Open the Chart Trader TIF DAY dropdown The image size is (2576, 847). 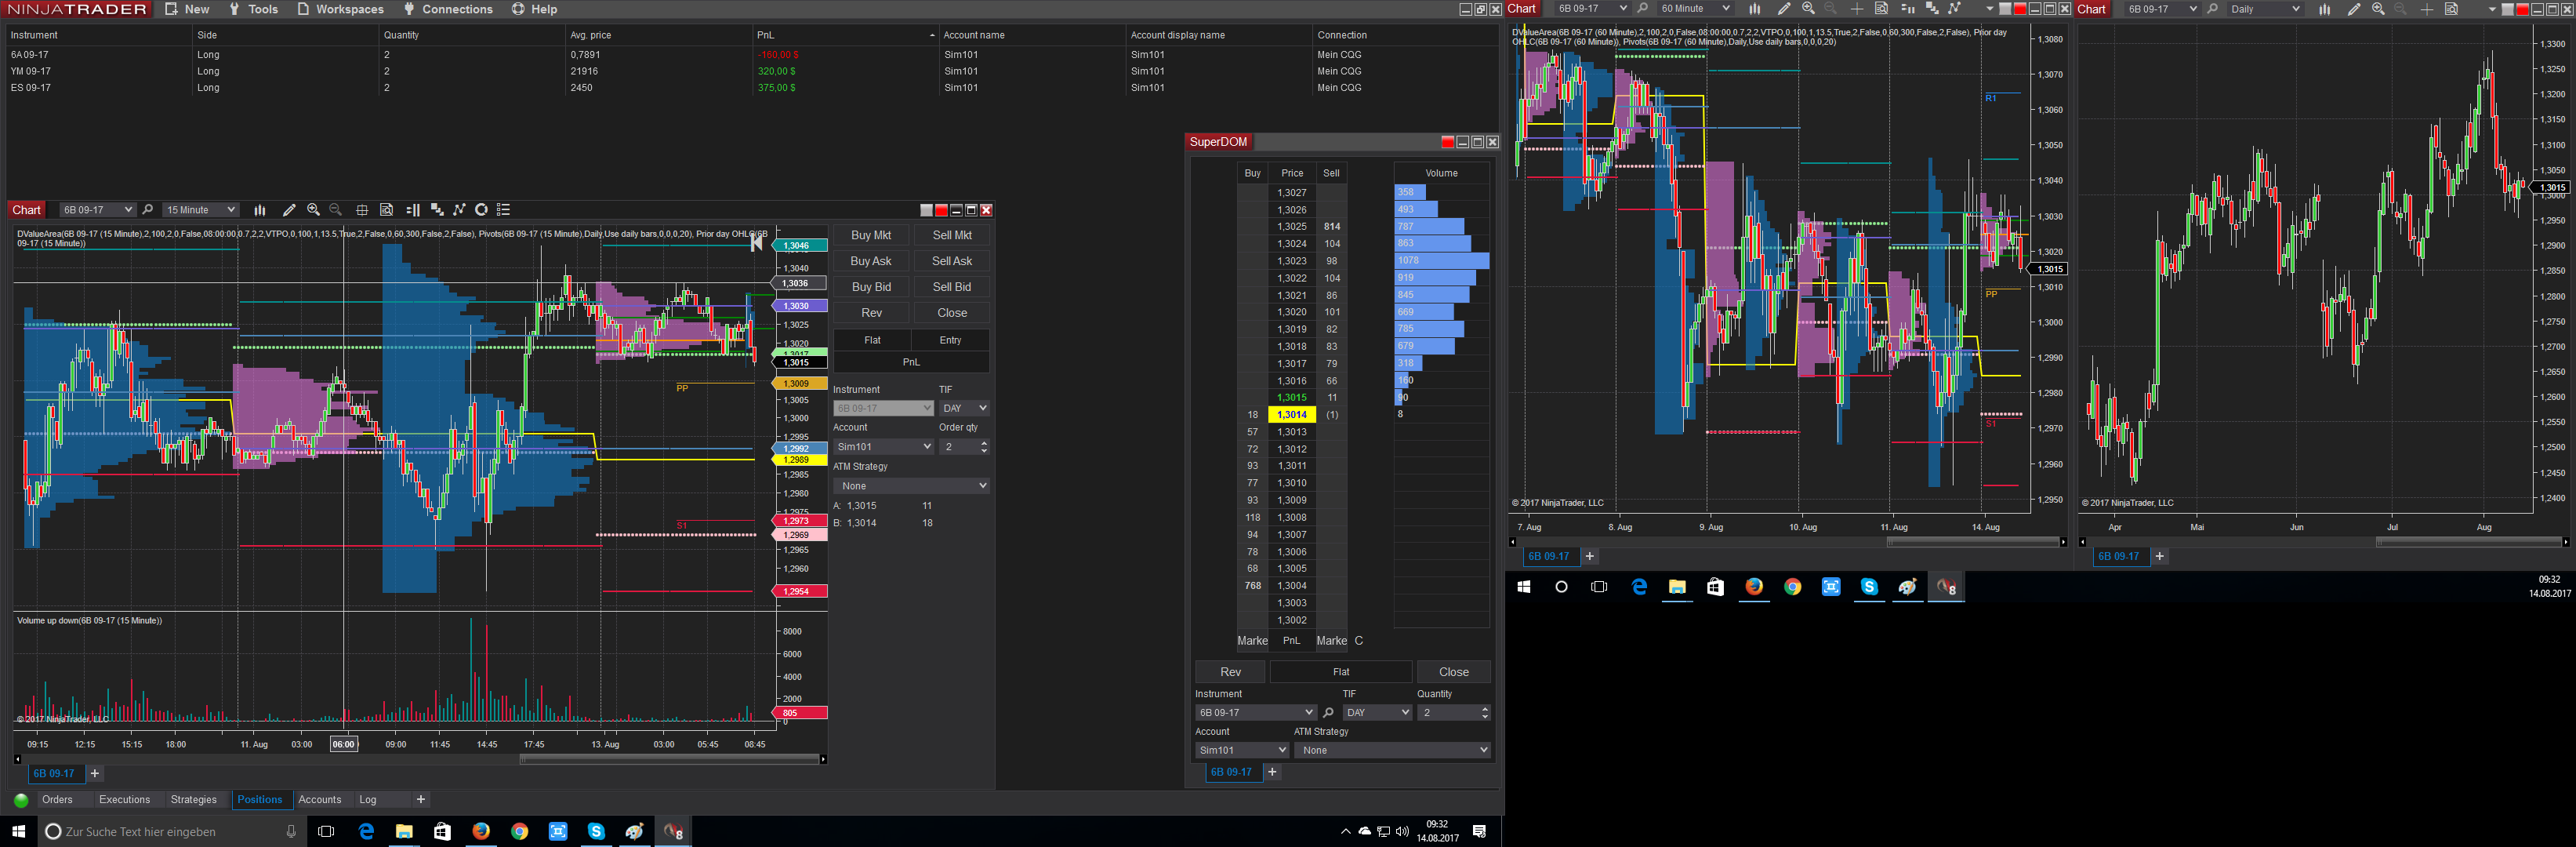[x=964, y=408]
